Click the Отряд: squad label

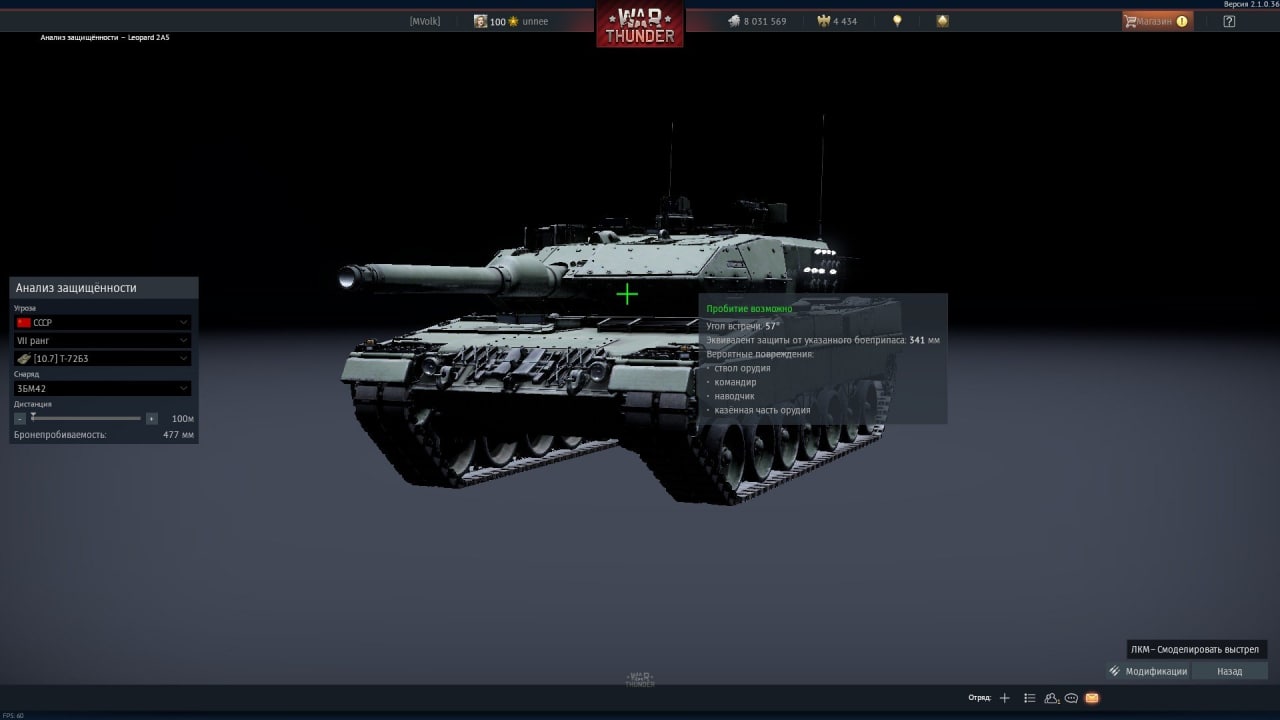coord(980,698)
